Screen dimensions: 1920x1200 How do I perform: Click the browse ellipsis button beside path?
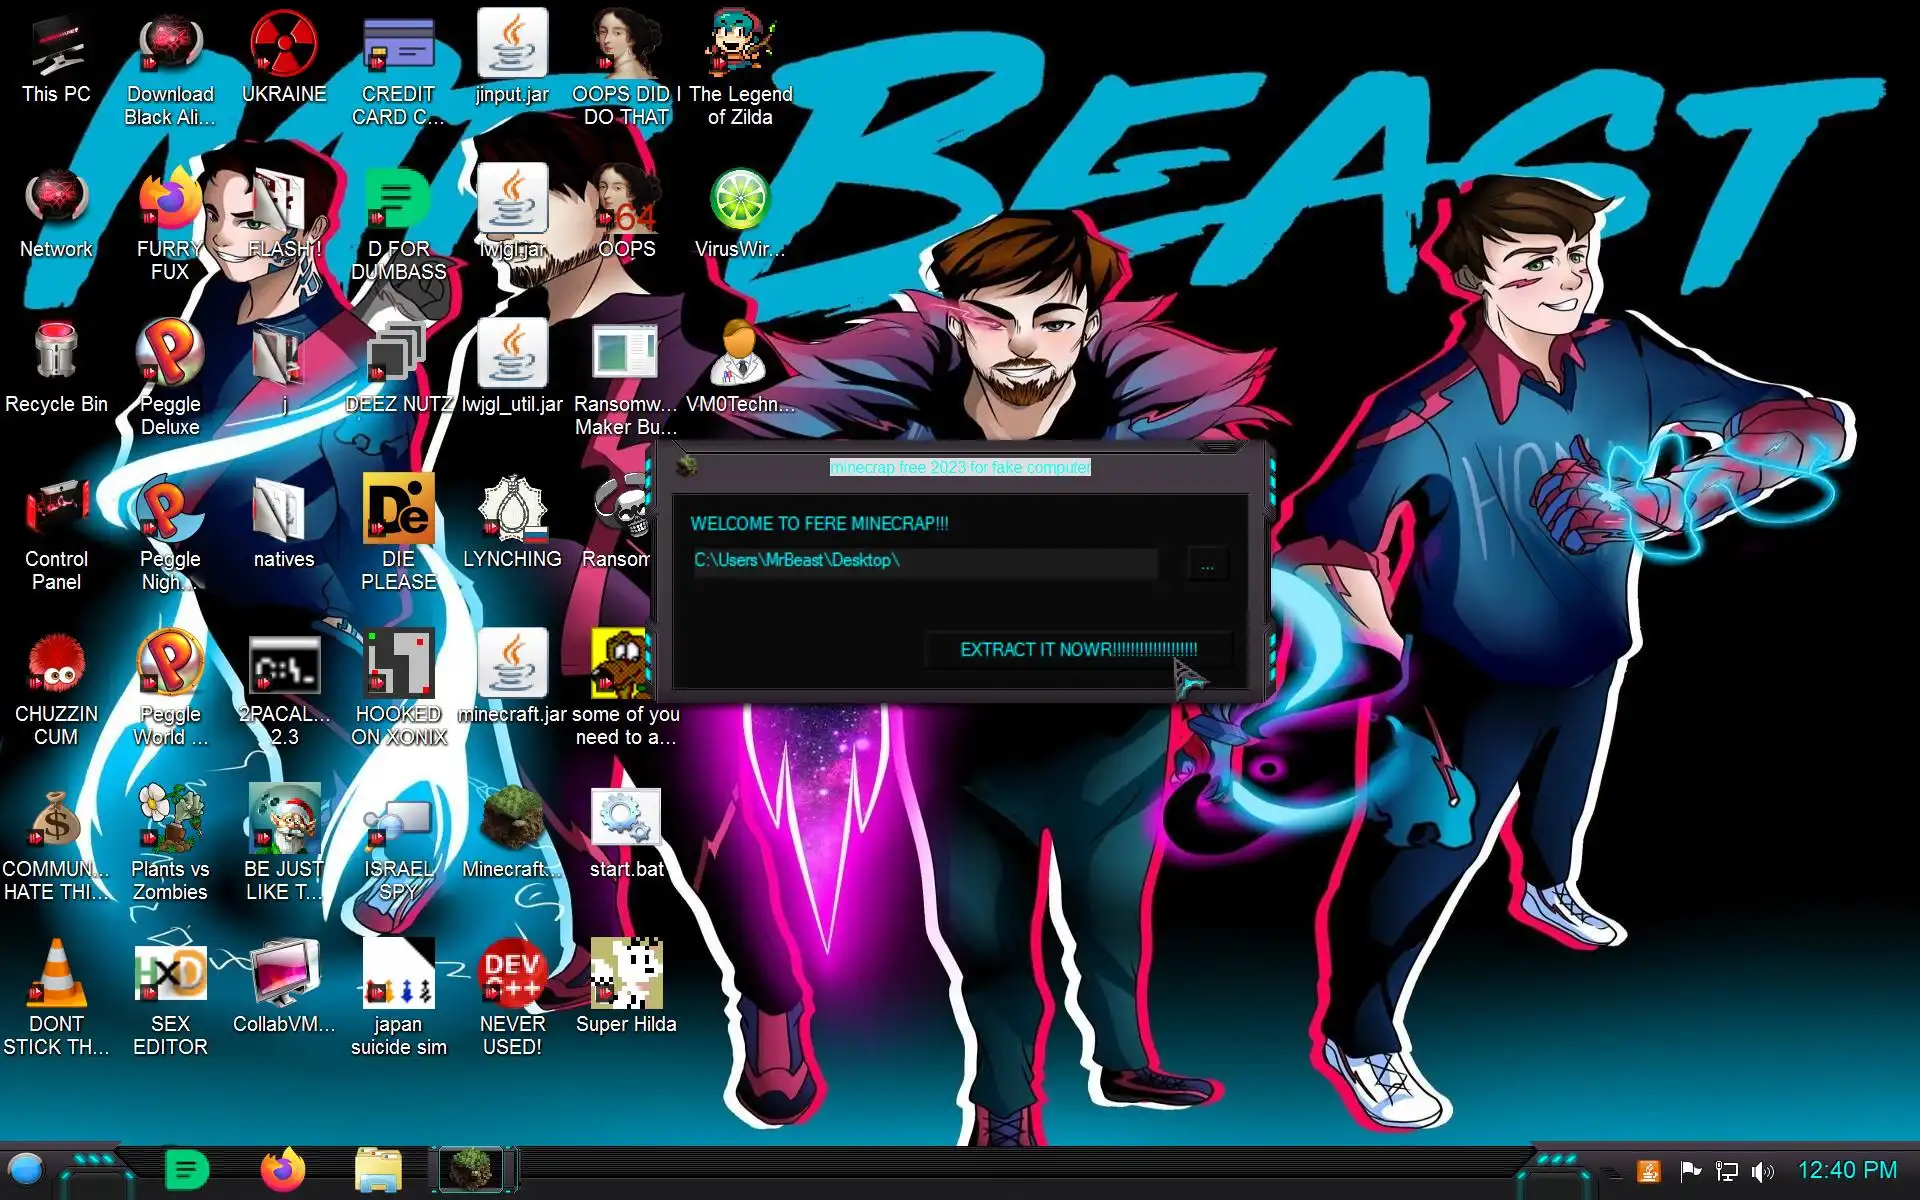click(1207, 564)
